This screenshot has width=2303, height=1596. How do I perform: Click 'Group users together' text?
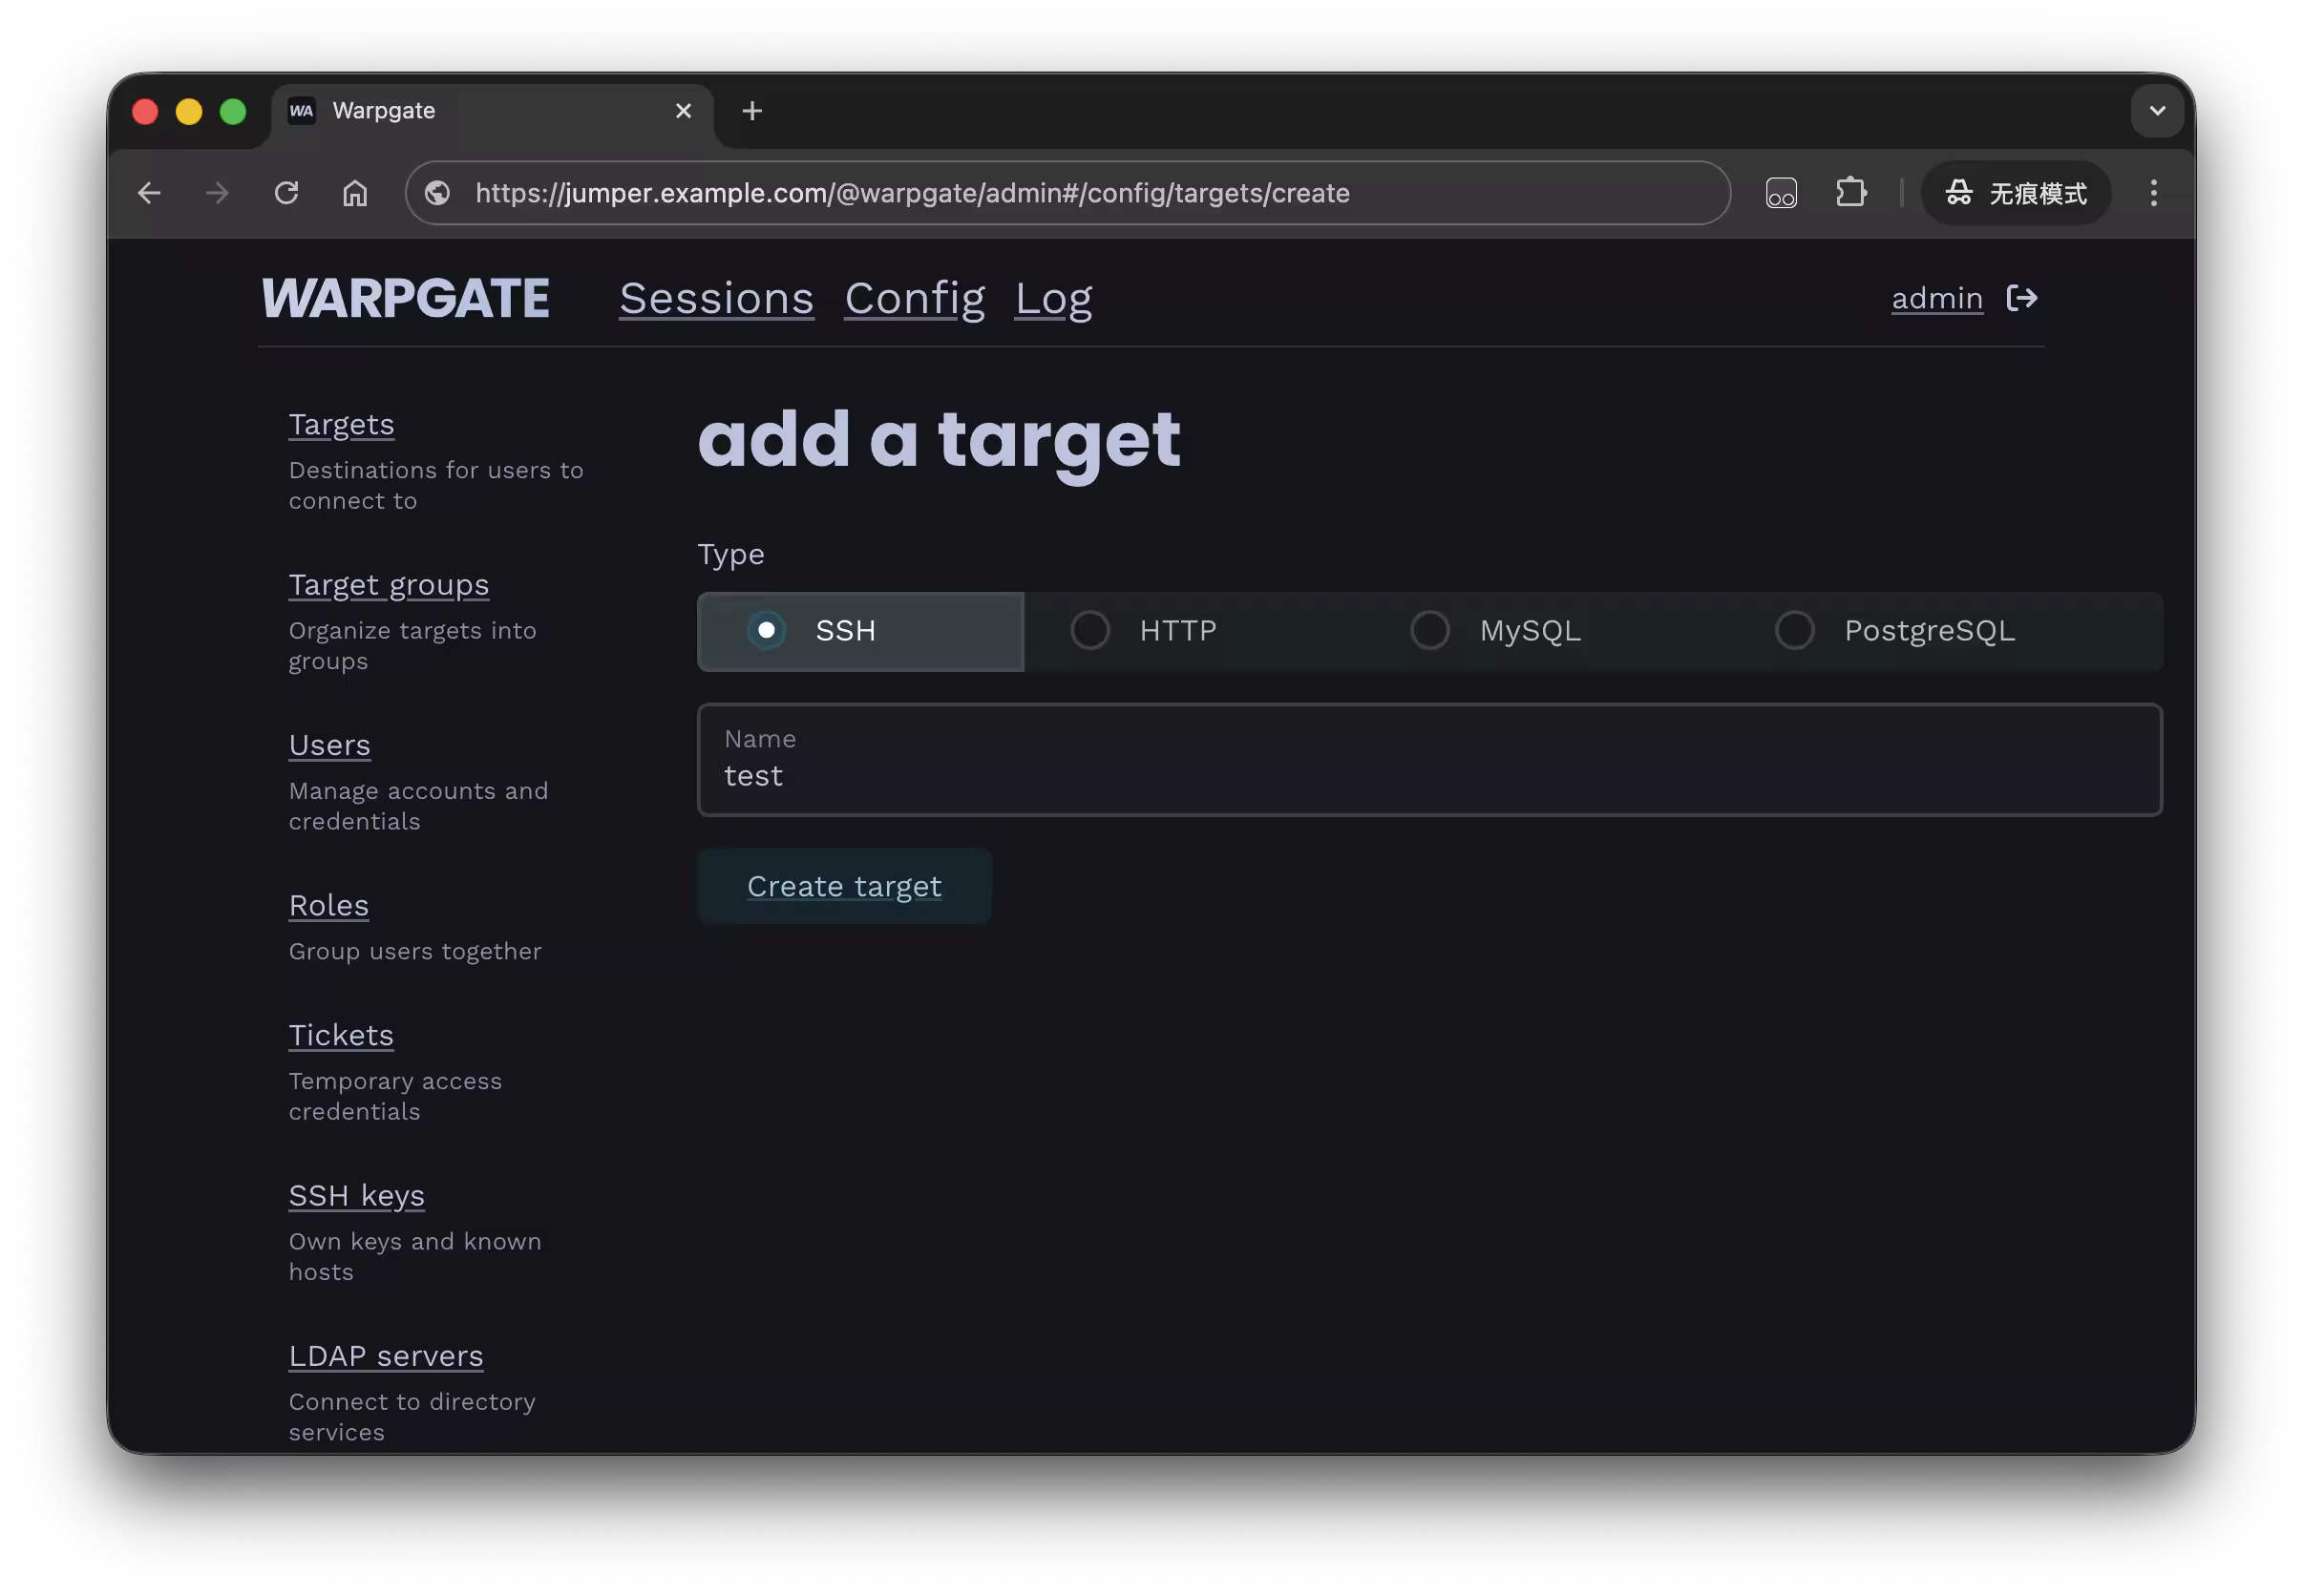point(415,951)
